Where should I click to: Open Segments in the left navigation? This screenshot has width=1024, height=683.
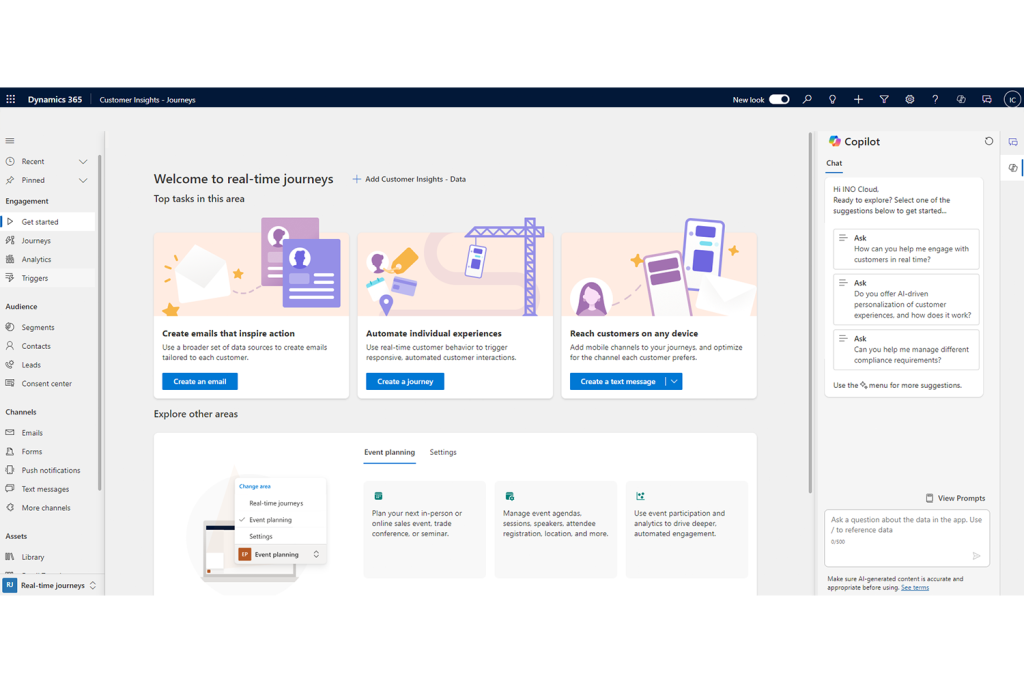click(38, 327)
